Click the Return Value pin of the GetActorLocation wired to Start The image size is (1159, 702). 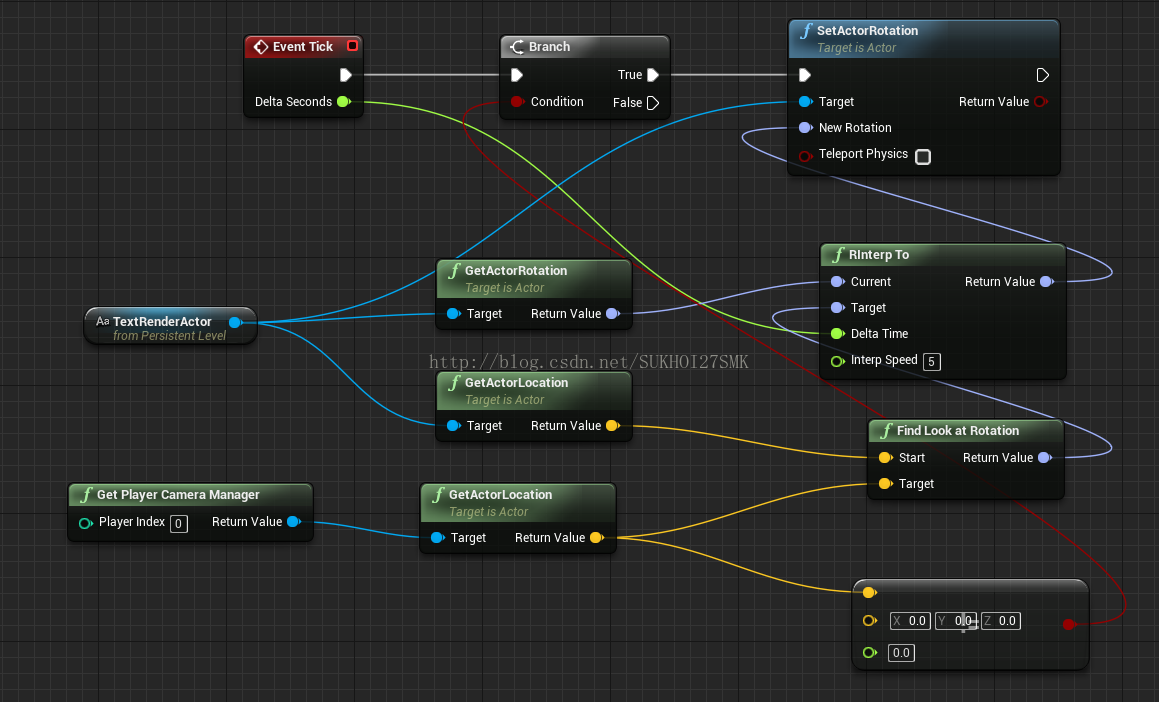point(613,426)
